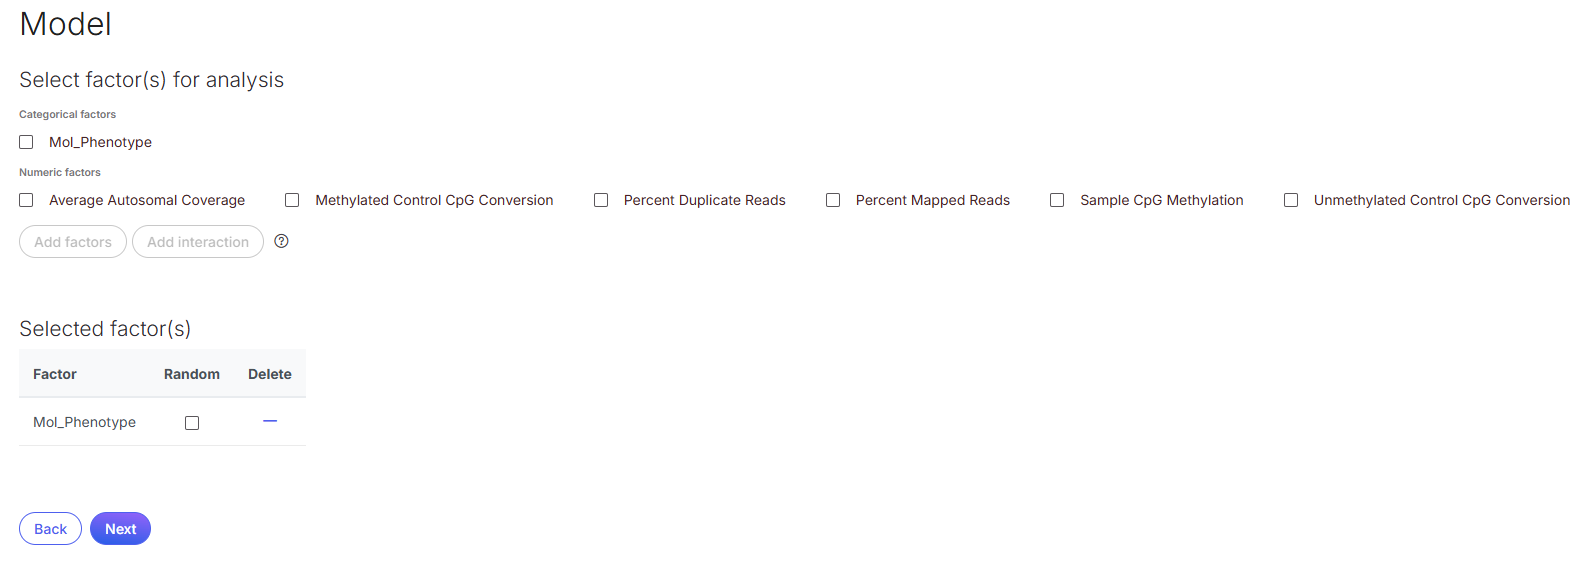Click the Model page heading

tap(66, 24)
